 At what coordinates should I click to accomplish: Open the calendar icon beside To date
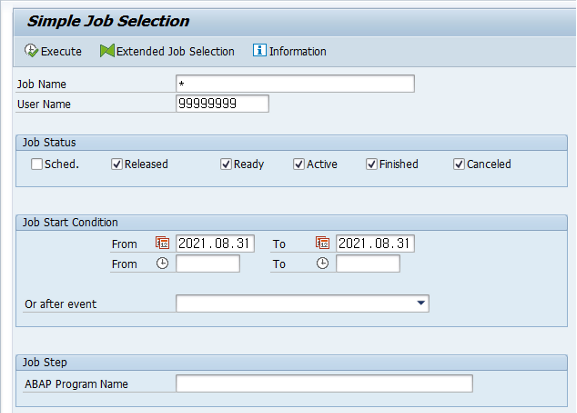click(323, 243)
